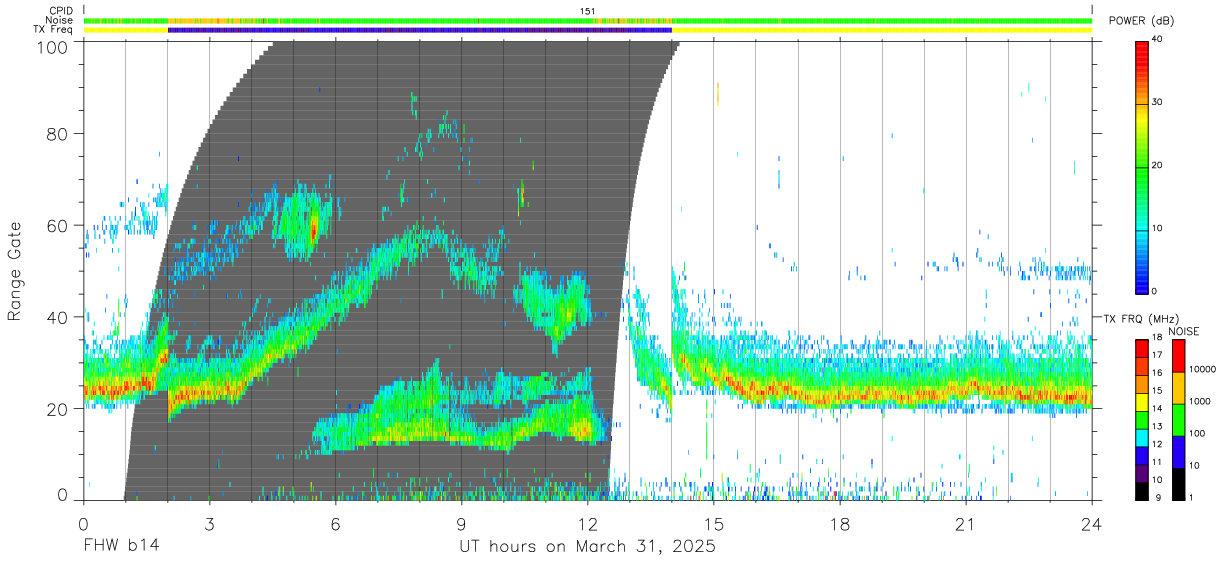Click the green middle segment of the power color bar
The image size is (1228, 567).
(1142, 166)
